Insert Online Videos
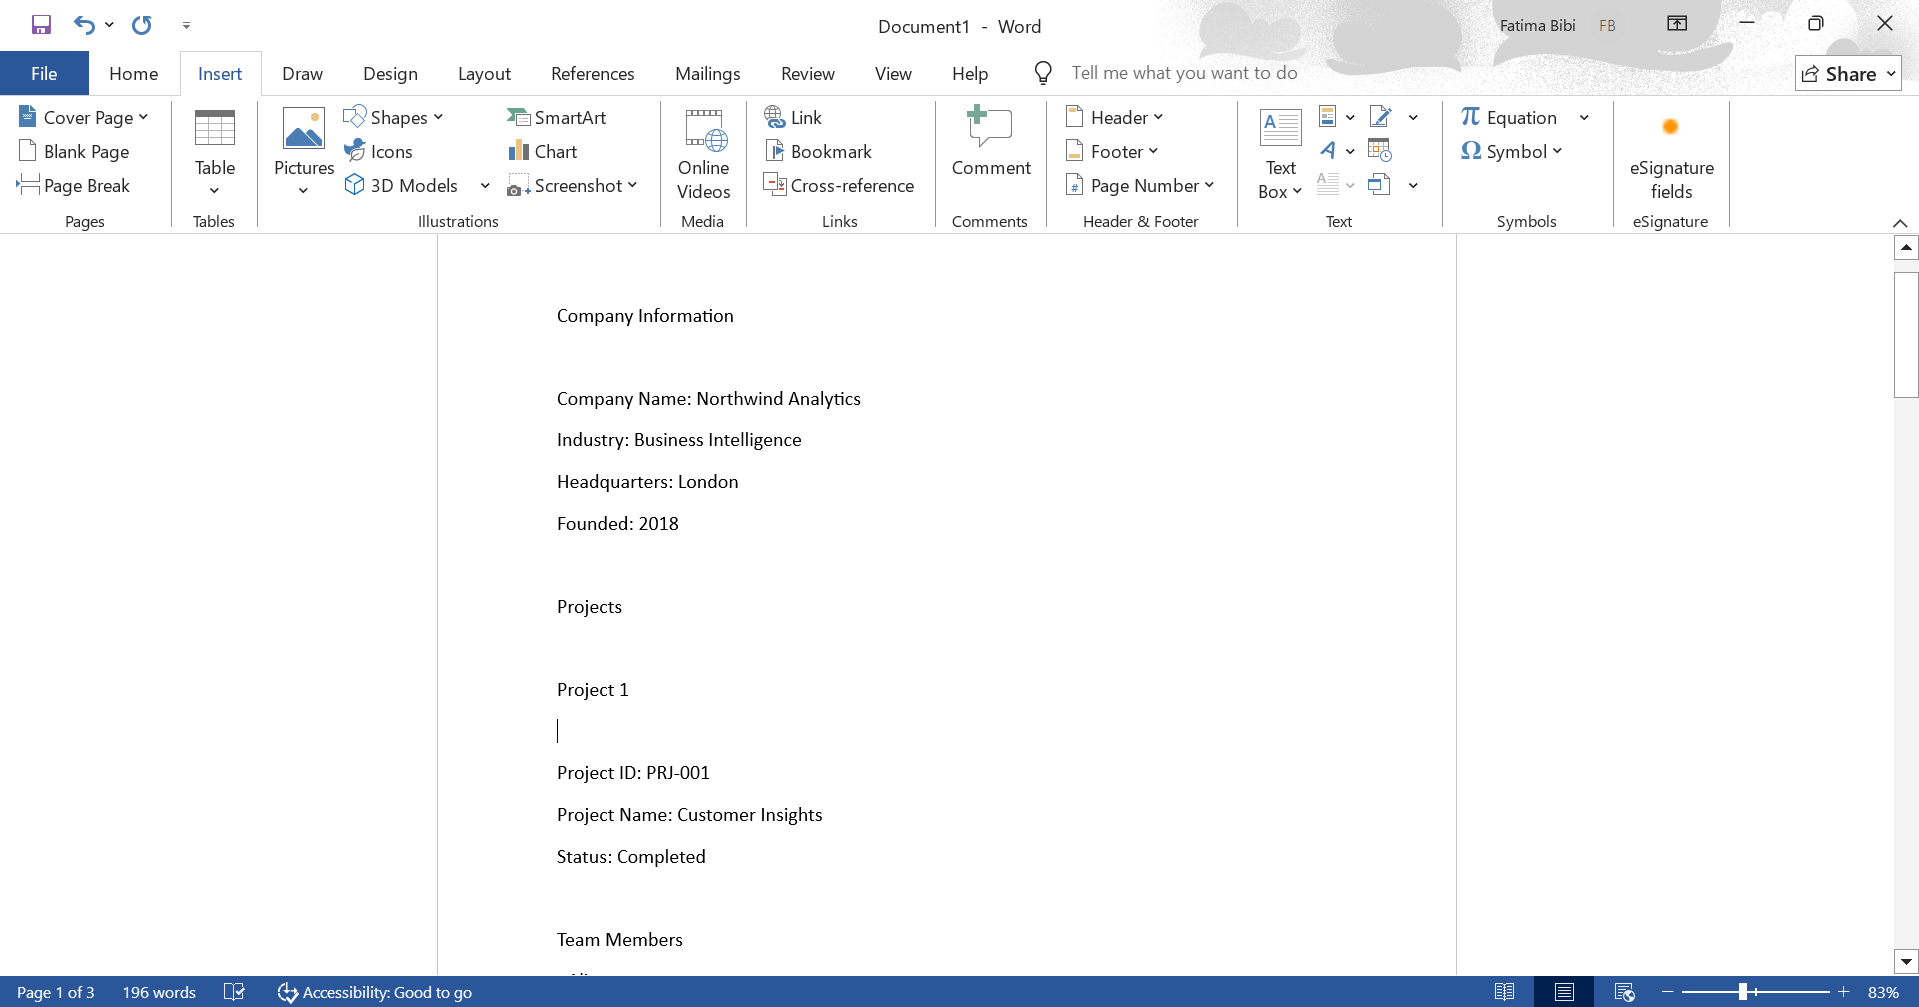The height and width of the screenshot is (1007, 1919). (703, 153)
